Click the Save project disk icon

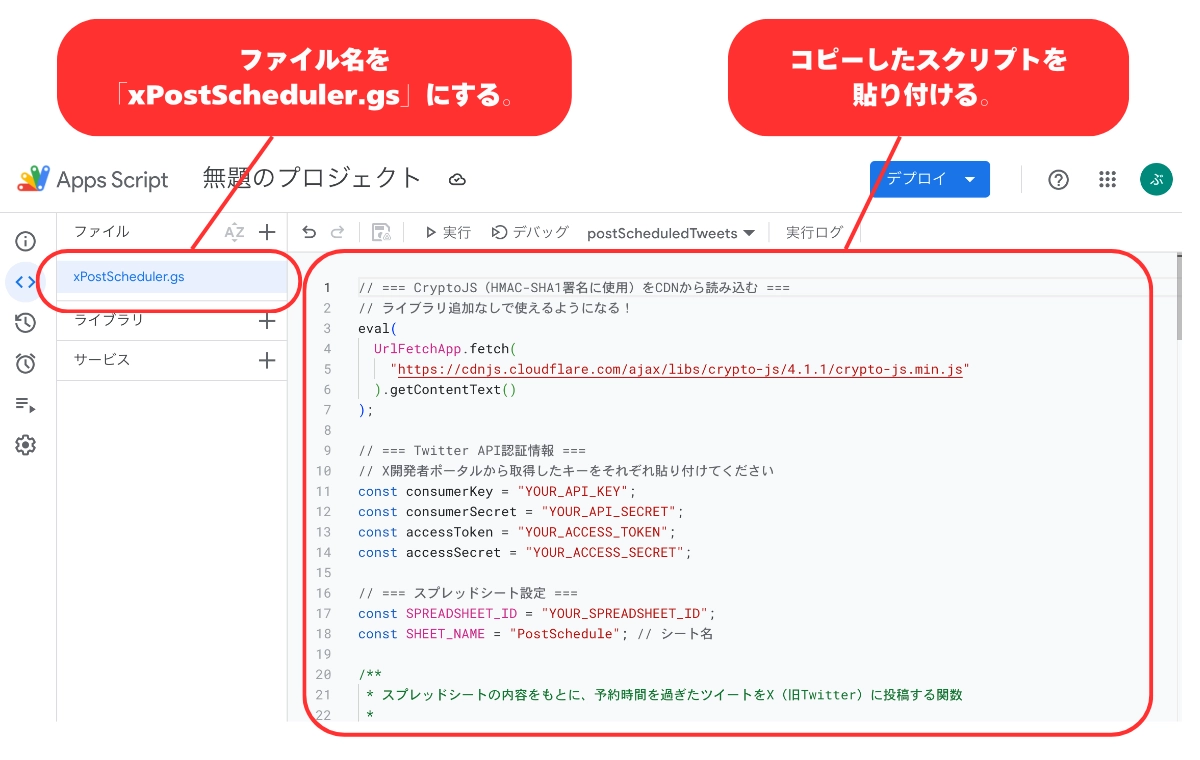tap(381, 232)
